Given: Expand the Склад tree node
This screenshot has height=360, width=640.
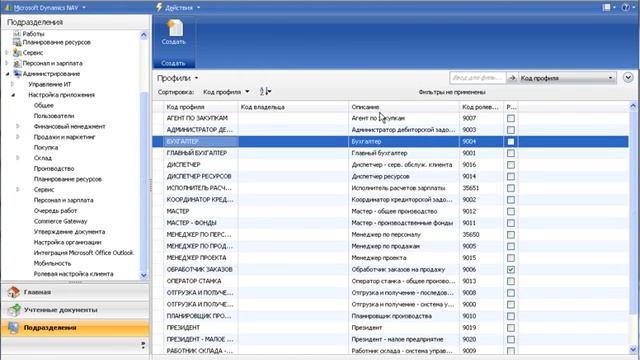Looking at the screenshot, I should tap(18, 158).
